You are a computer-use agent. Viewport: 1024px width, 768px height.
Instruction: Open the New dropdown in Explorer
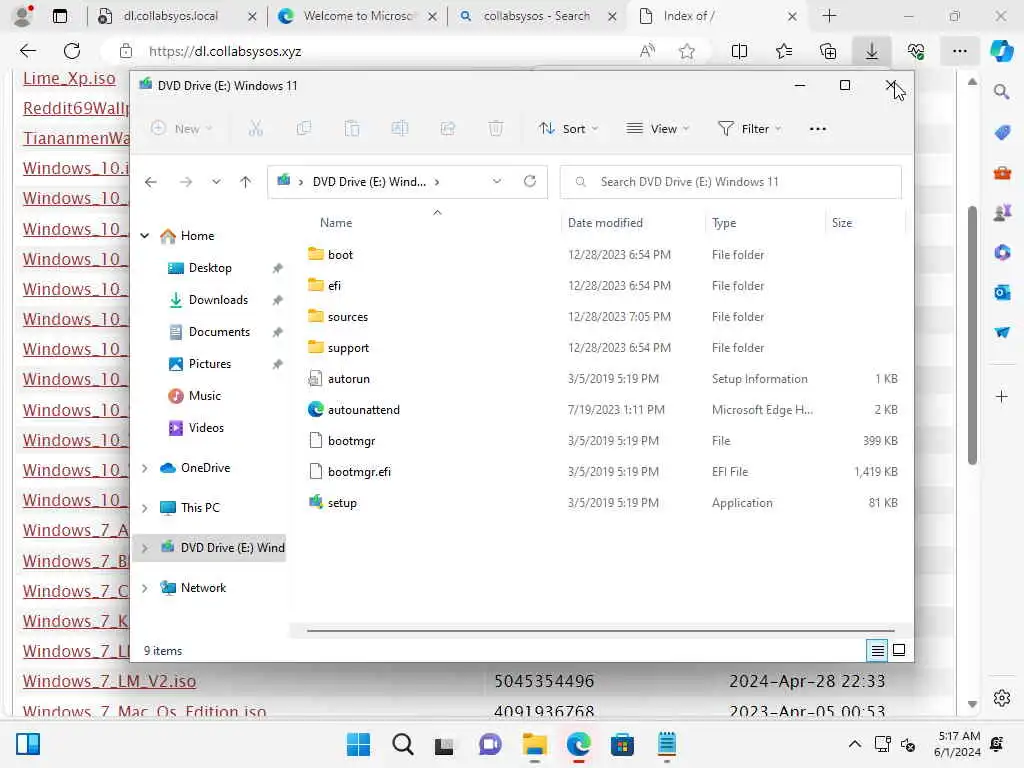[x=182, y=129]
